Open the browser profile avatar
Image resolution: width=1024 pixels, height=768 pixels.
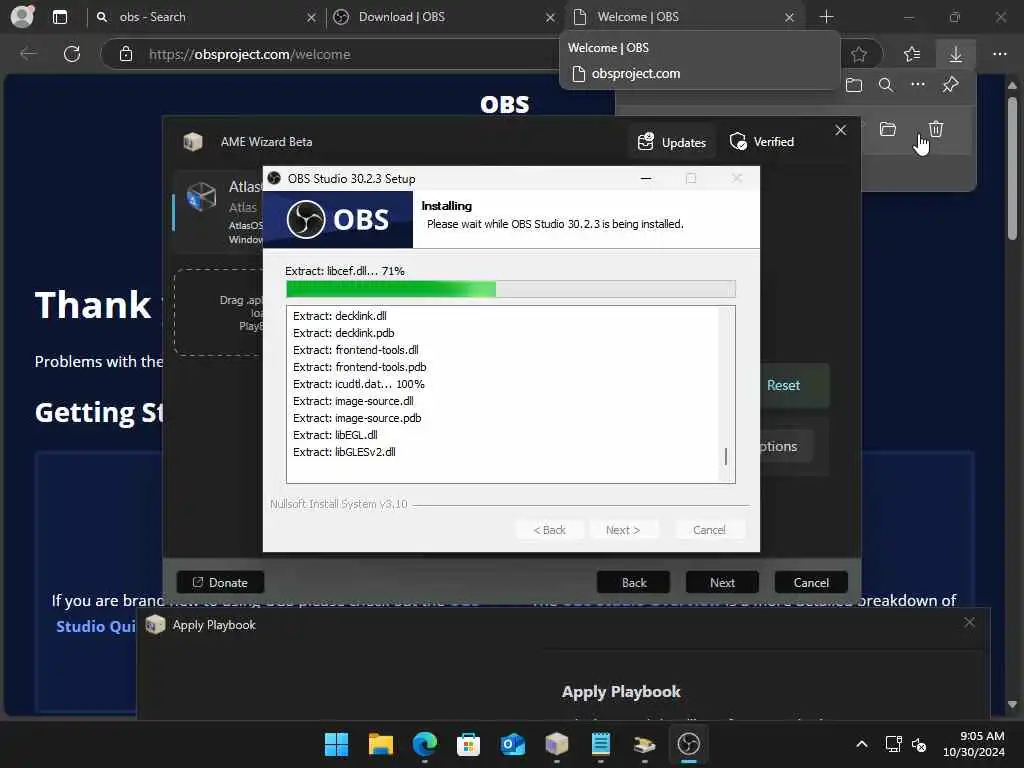tap(22, 16)
